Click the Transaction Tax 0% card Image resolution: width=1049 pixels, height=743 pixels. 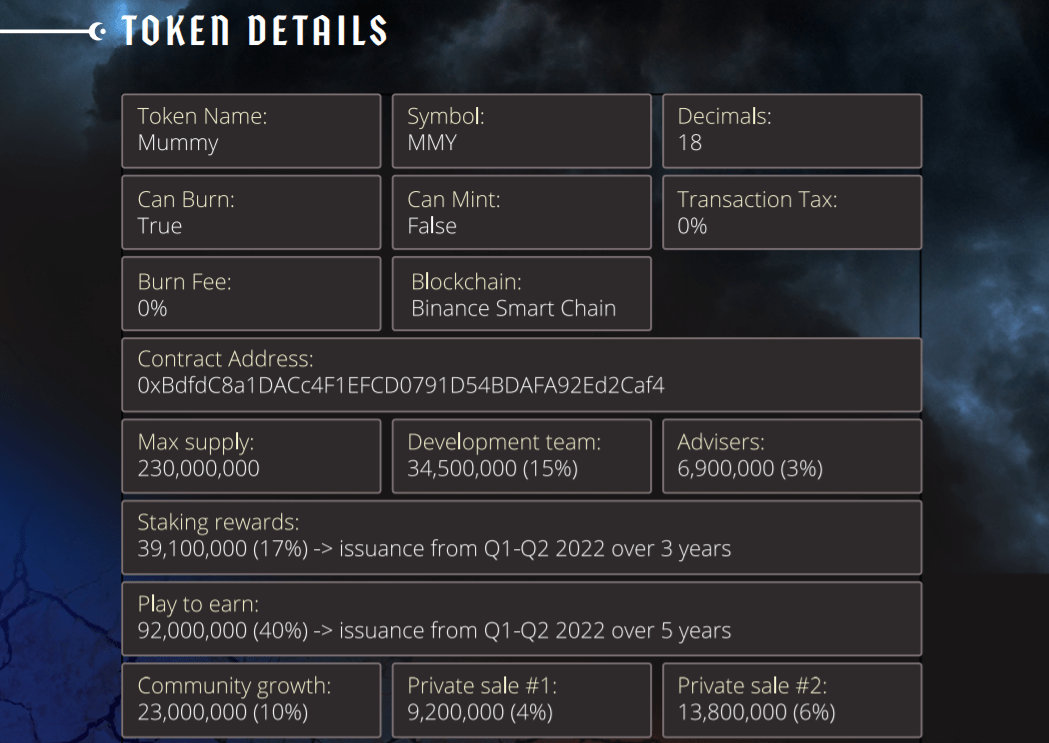pyautogui.click(x=791, y=212)
